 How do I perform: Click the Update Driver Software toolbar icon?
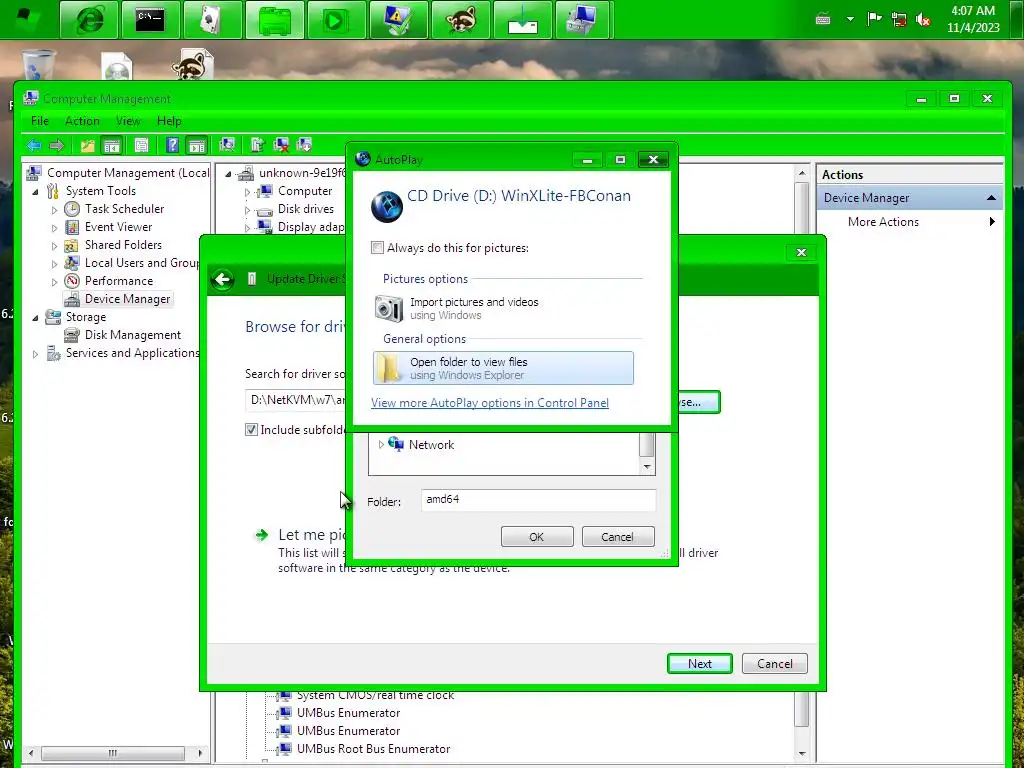(257, 145)
